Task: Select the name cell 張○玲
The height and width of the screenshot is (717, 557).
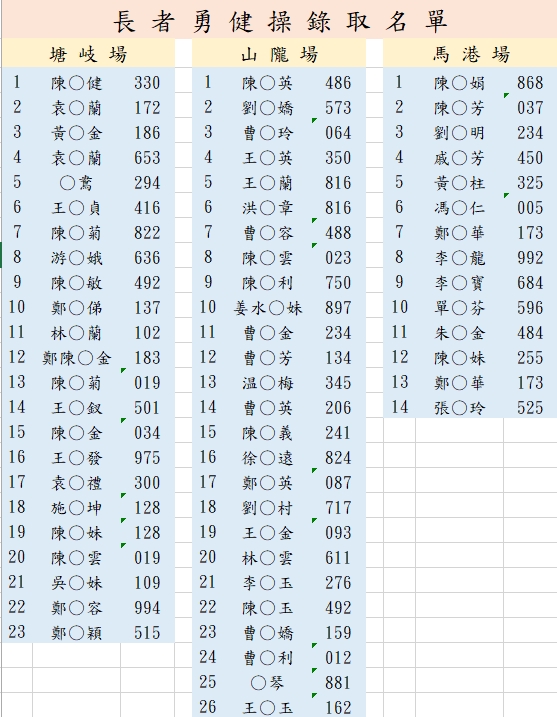Action: (459, 407)
